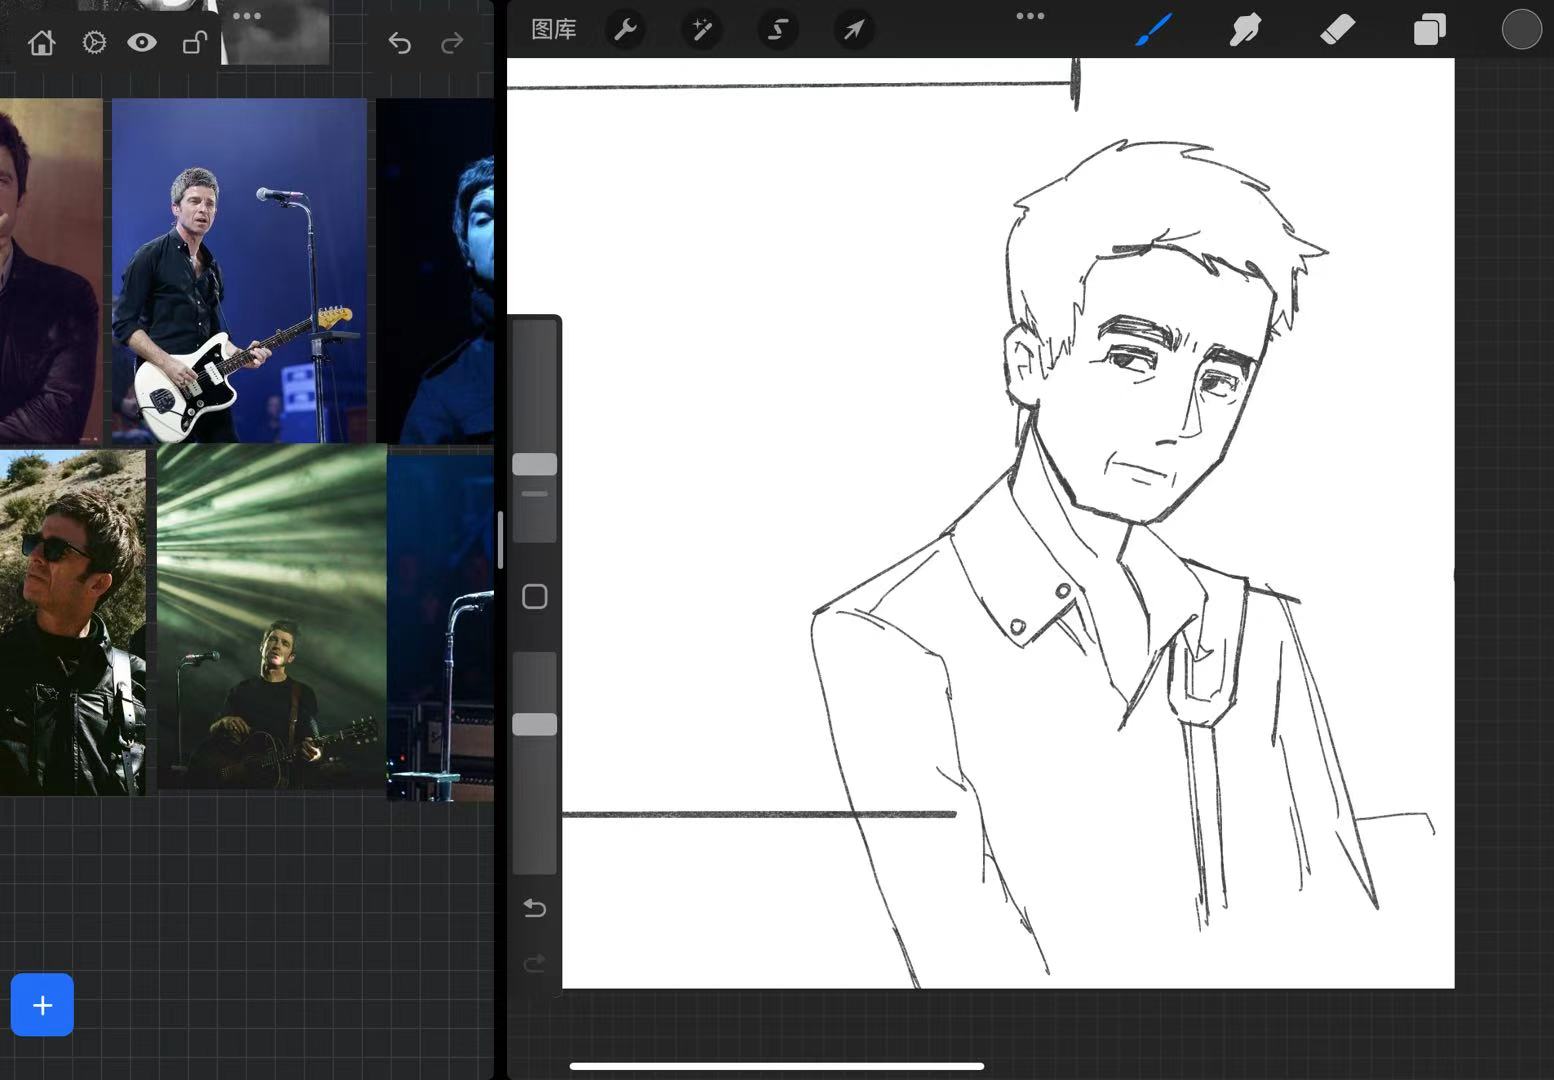Image resolution: width=1554 pixels, height=1080 pixels.
Task: Select the Smudge tool
Action: coord(1245,30)
